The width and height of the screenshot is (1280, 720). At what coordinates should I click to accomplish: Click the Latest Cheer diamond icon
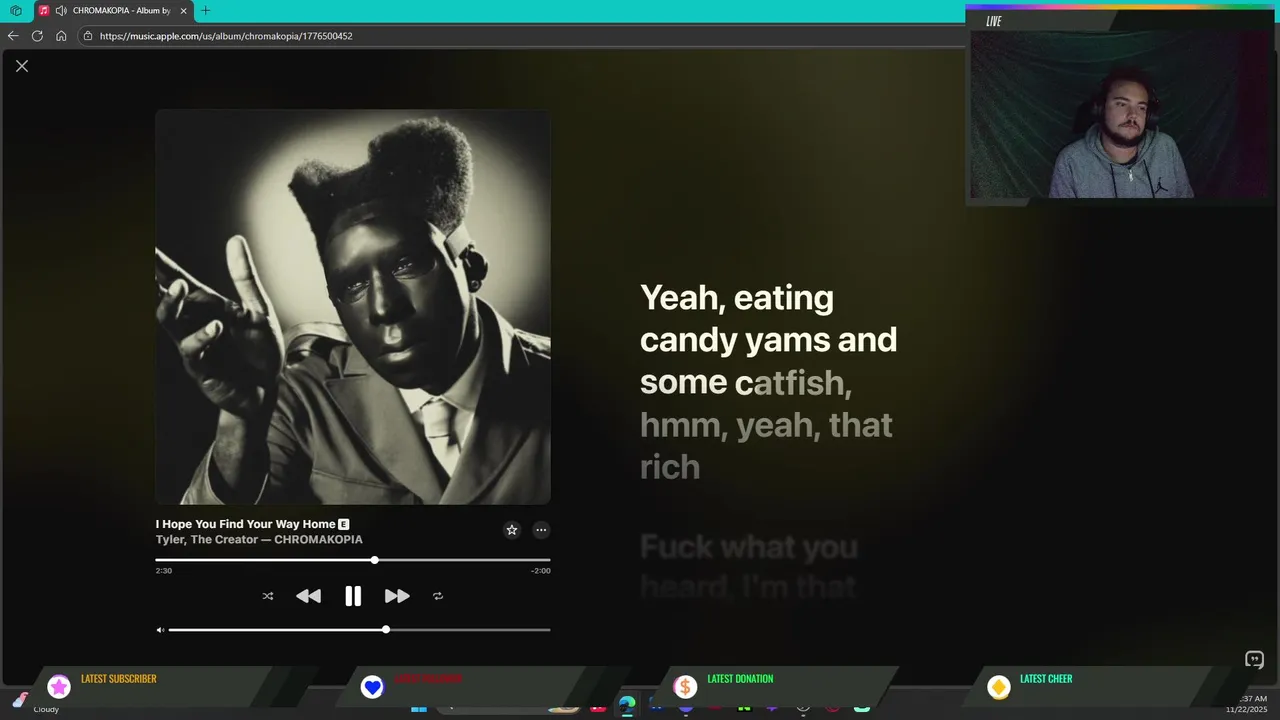998,687
